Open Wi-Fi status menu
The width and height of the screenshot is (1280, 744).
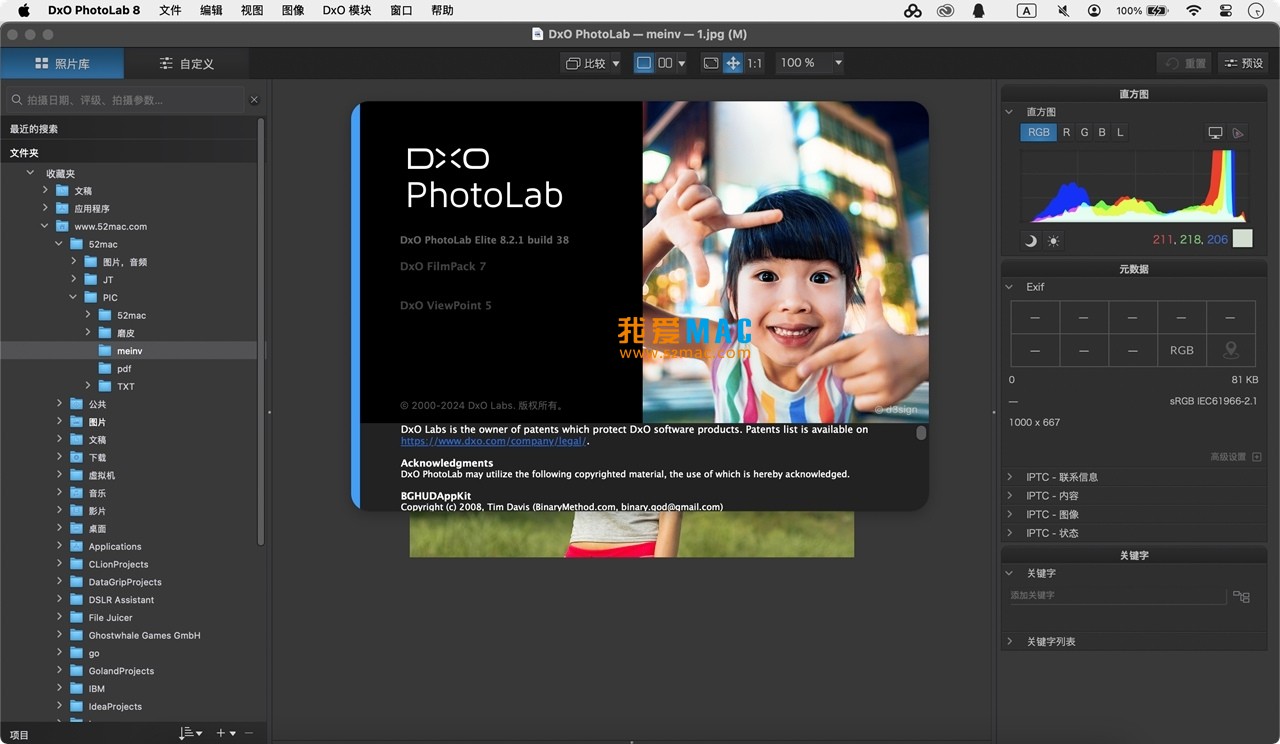point(1193,10)
